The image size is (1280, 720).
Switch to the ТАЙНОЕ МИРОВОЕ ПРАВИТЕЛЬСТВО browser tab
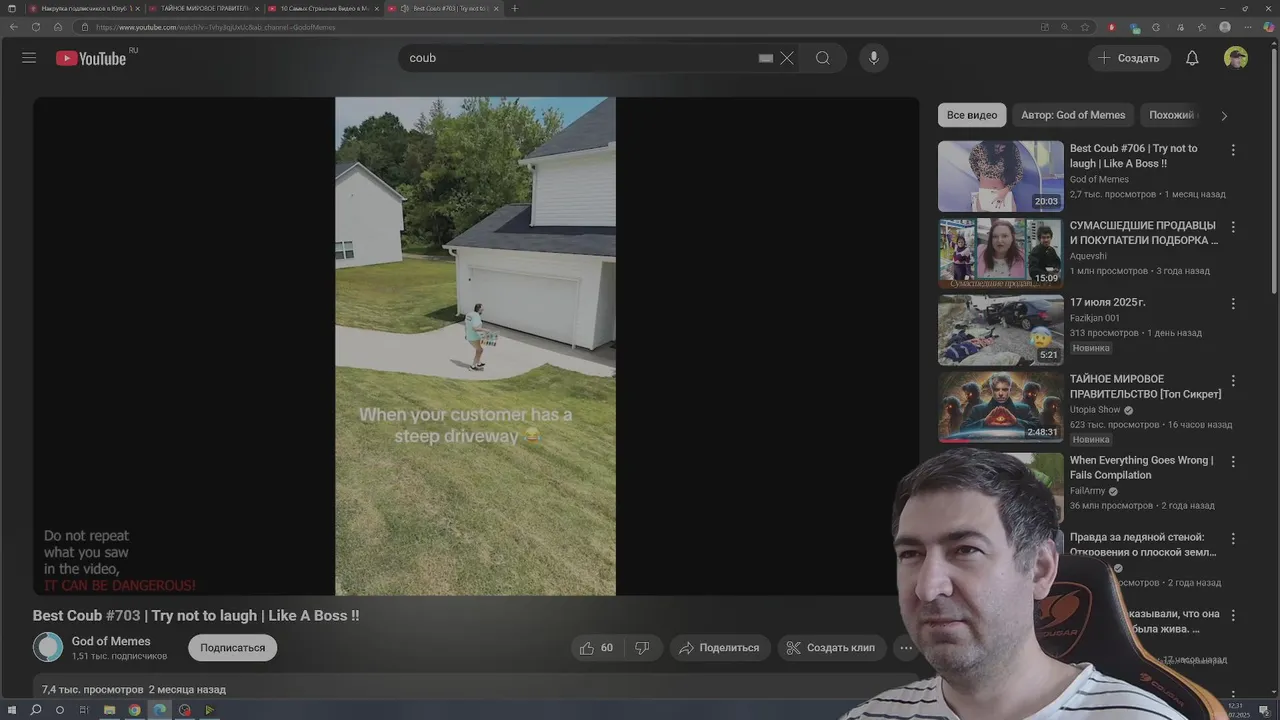(x=203, y=8)
